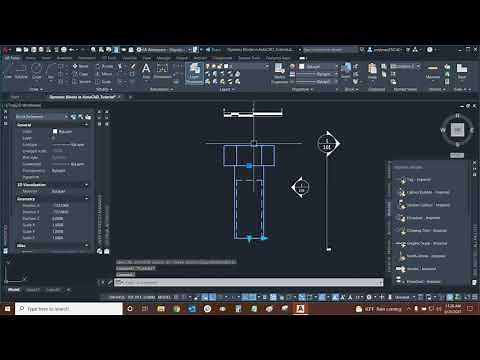Open the Insert block tool
The height and width of the screenshot is (360, 480).
coord(346,71)
